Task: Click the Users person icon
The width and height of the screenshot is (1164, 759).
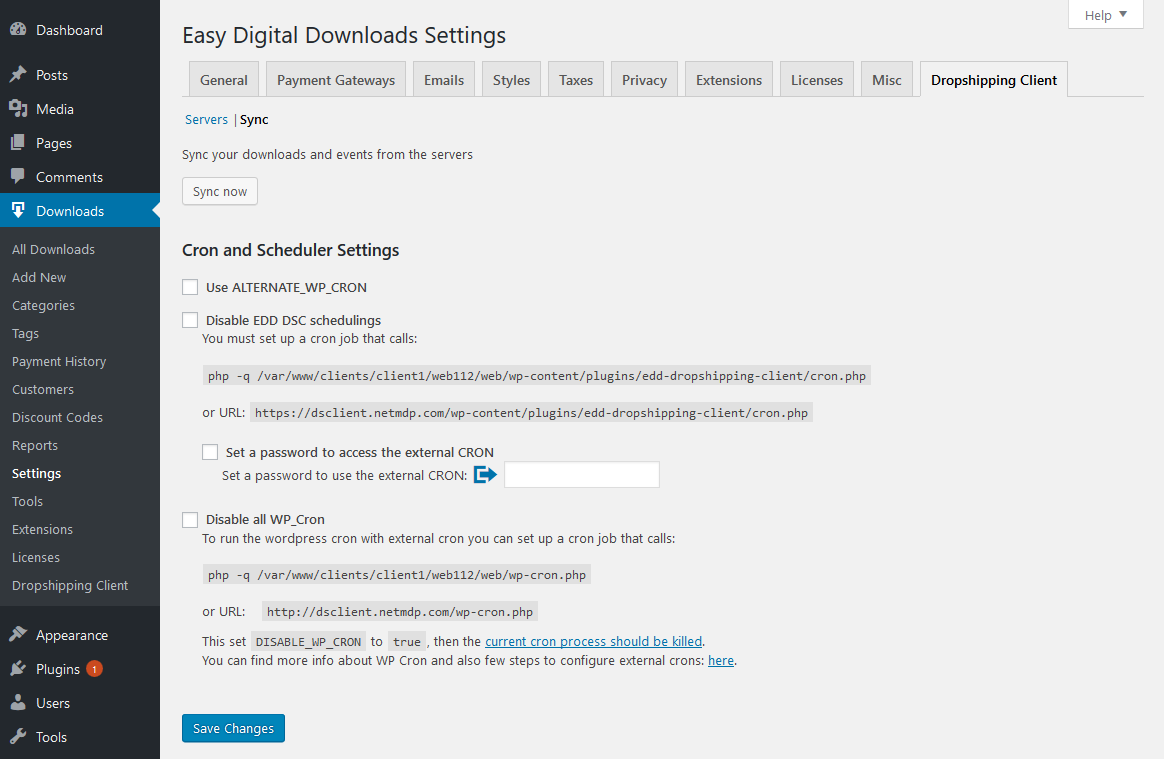Action: 18,703
